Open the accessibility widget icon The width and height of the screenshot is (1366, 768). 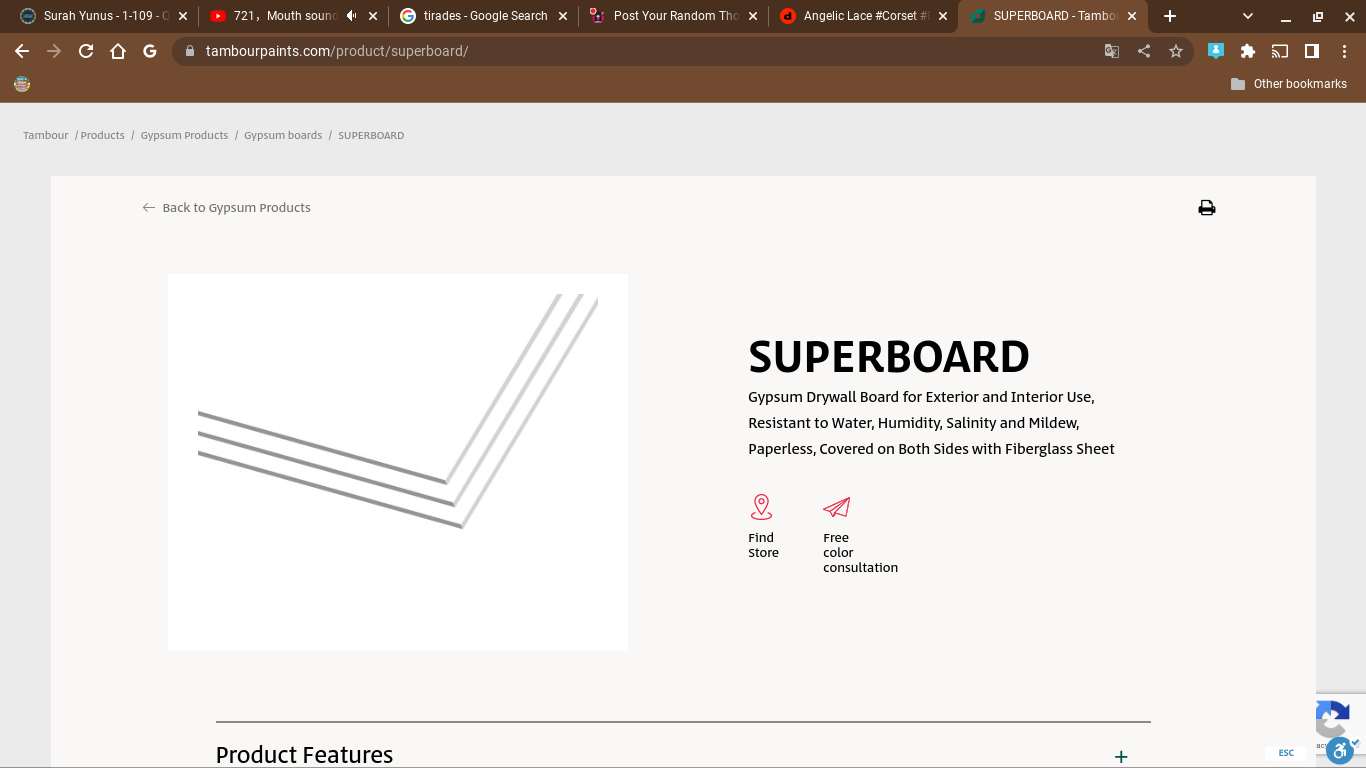(1340, 750)
